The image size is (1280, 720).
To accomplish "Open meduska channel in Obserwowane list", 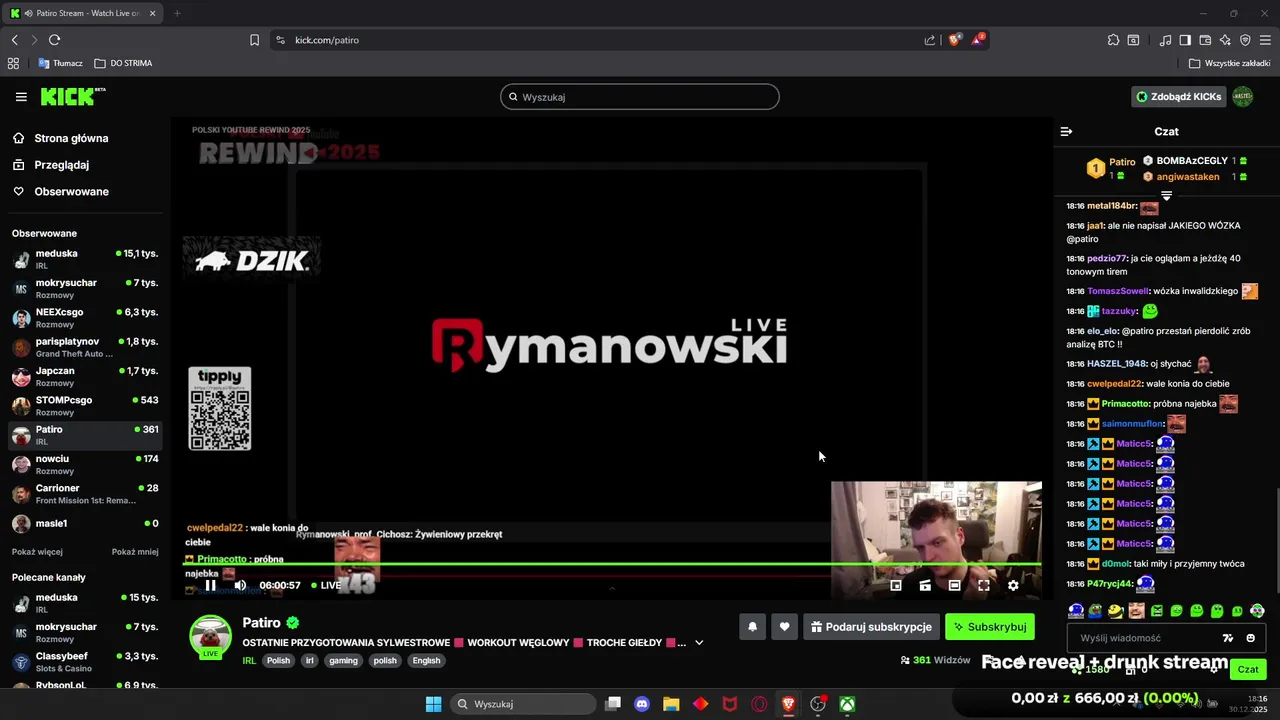I will coord(85,260).
